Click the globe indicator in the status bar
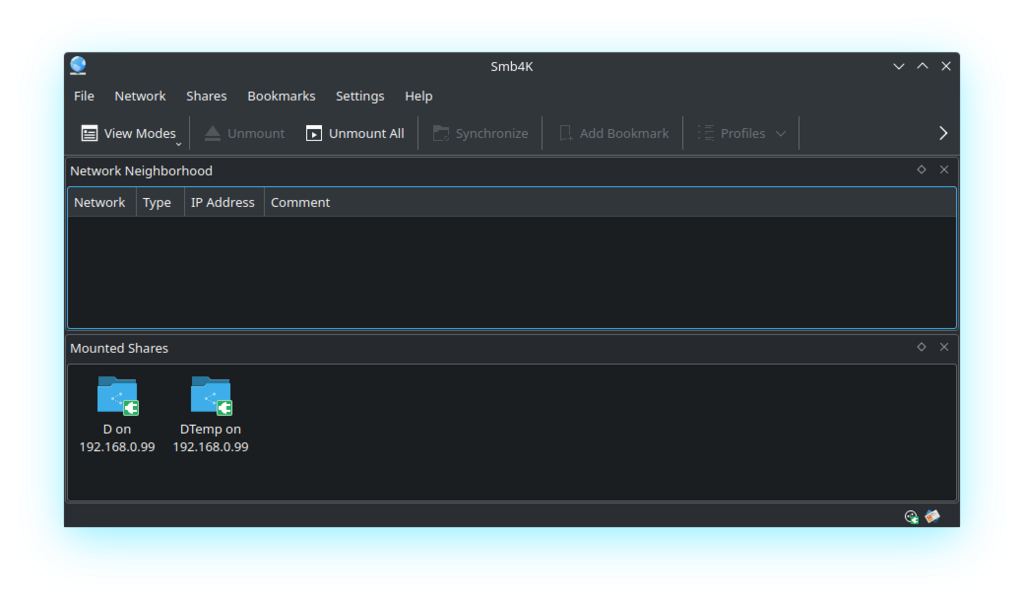 pos(912,517)
